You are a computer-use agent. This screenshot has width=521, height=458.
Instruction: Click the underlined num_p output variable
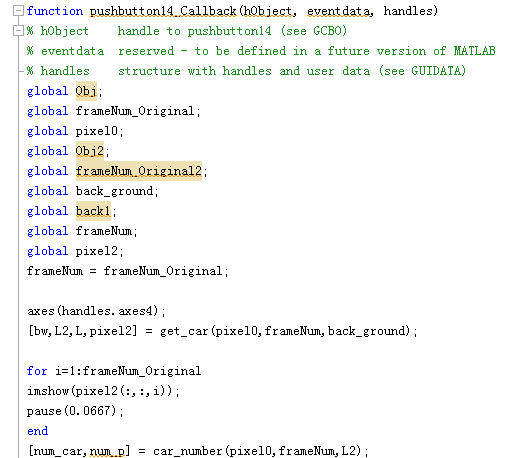(107, 451)
